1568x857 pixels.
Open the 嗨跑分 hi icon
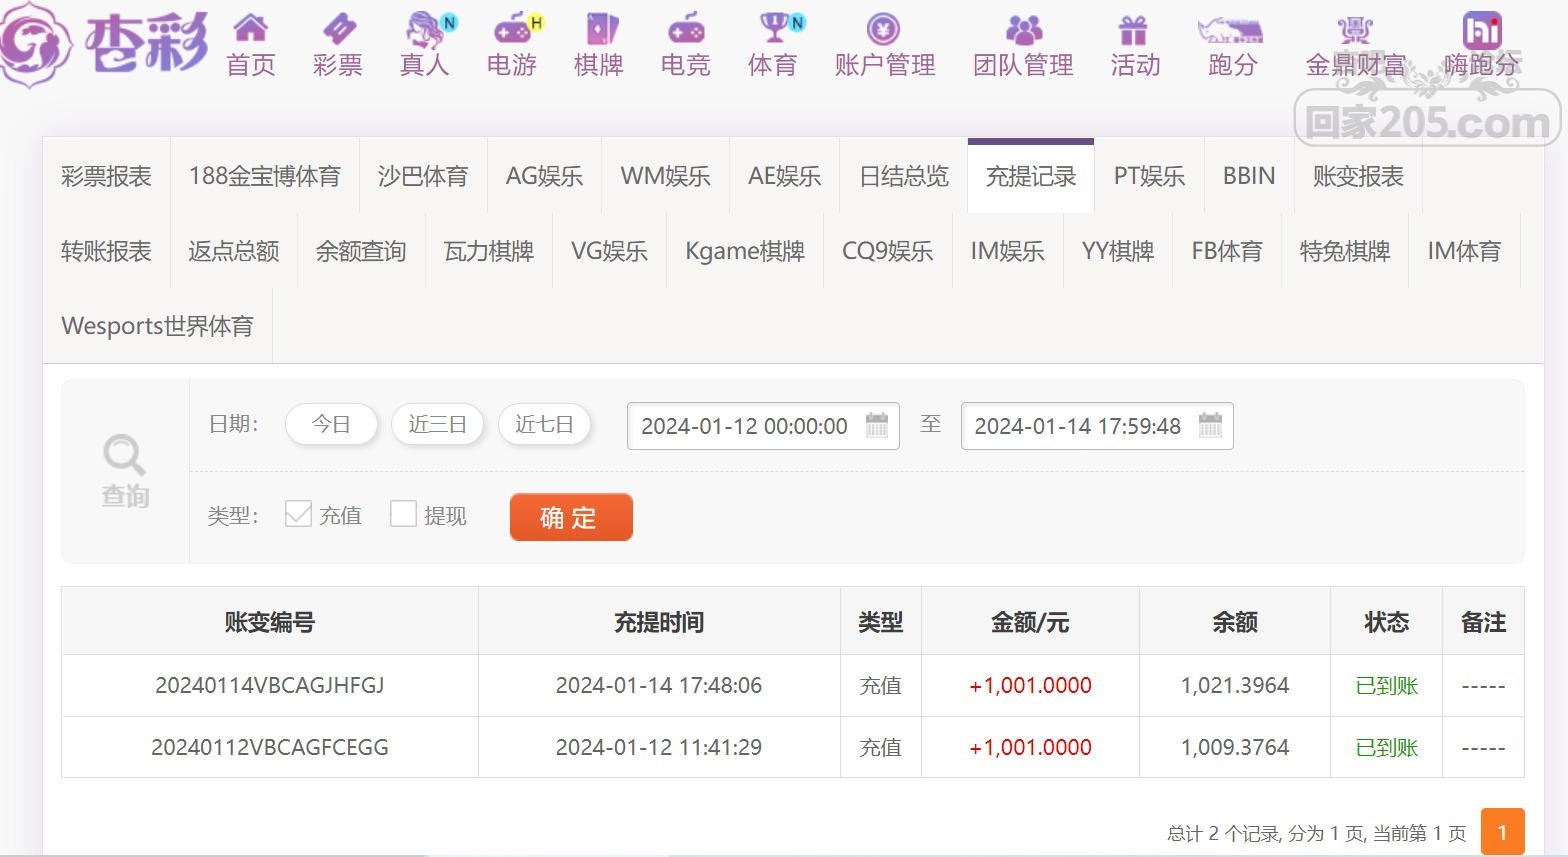(1482, 29)
